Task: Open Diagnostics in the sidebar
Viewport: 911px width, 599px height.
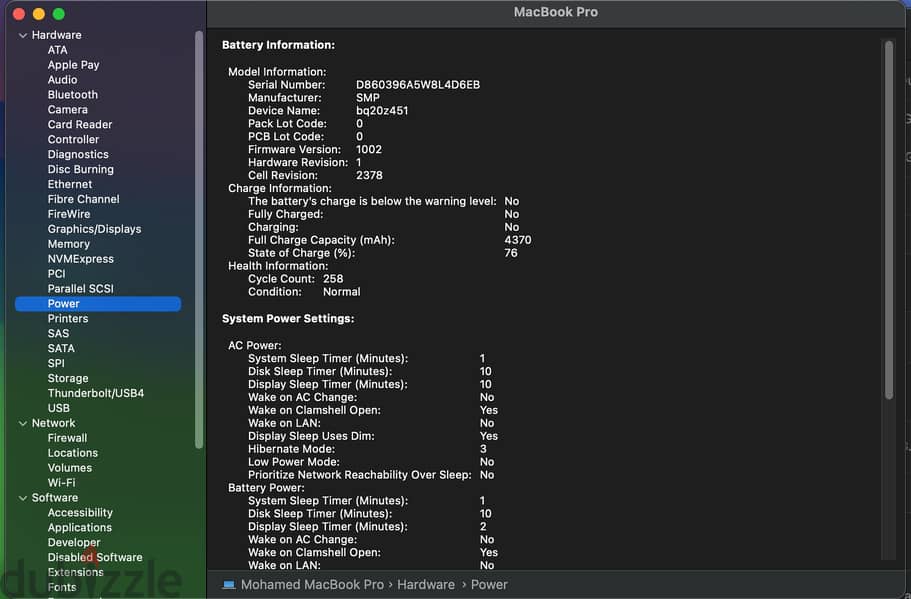Action: point(78,155)
